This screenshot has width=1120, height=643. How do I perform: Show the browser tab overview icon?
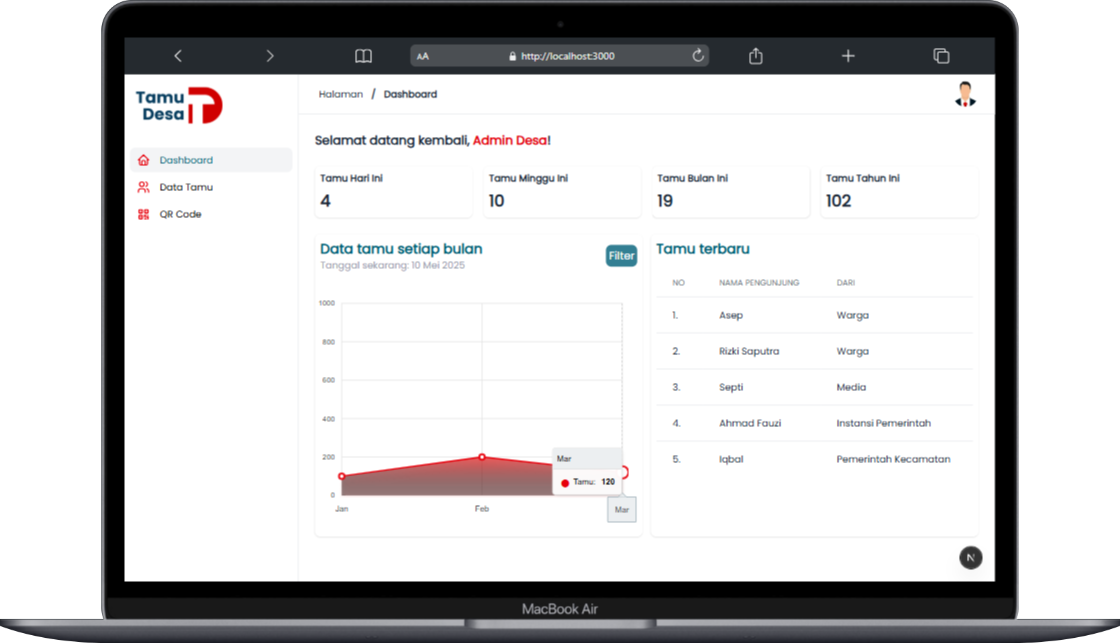coord(941,56)
